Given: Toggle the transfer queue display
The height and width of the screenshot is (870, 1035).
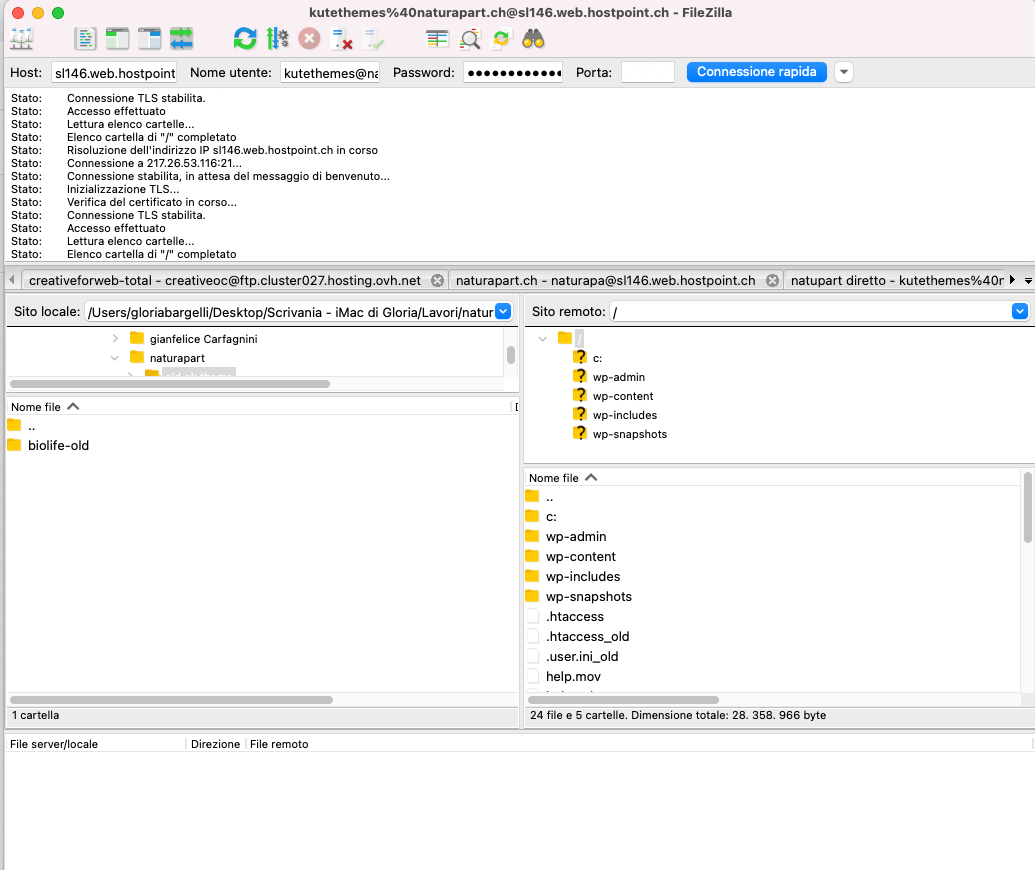Looking at the screenshot, I should (182, 39).
